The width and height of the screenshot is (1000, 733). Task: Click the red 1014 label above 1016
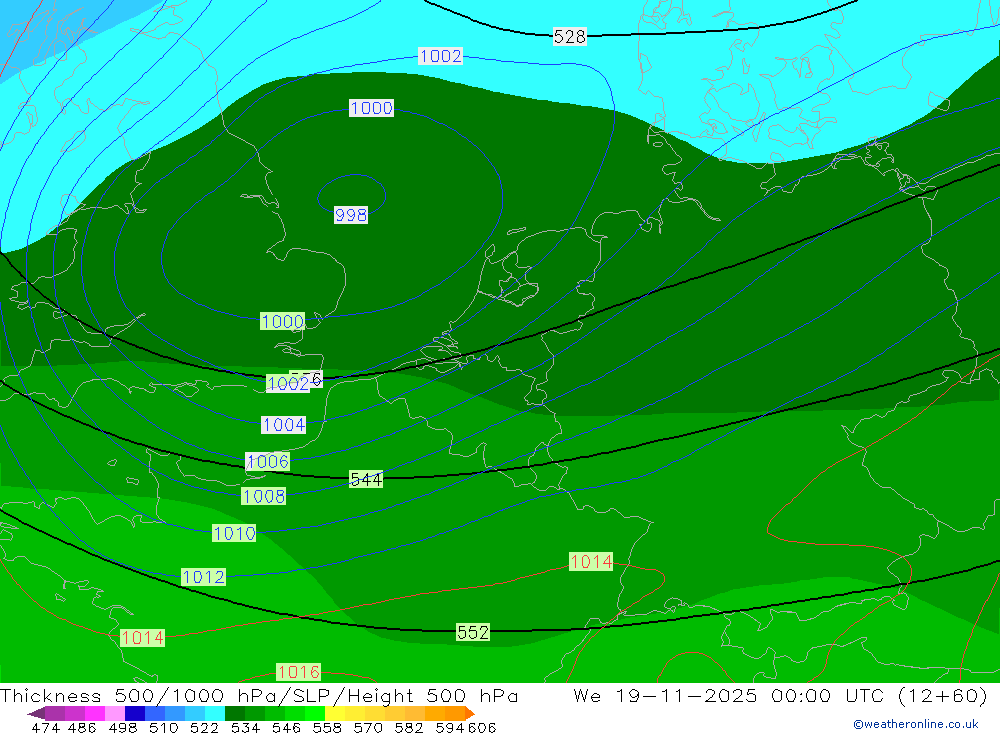click(x=143, y=638)
